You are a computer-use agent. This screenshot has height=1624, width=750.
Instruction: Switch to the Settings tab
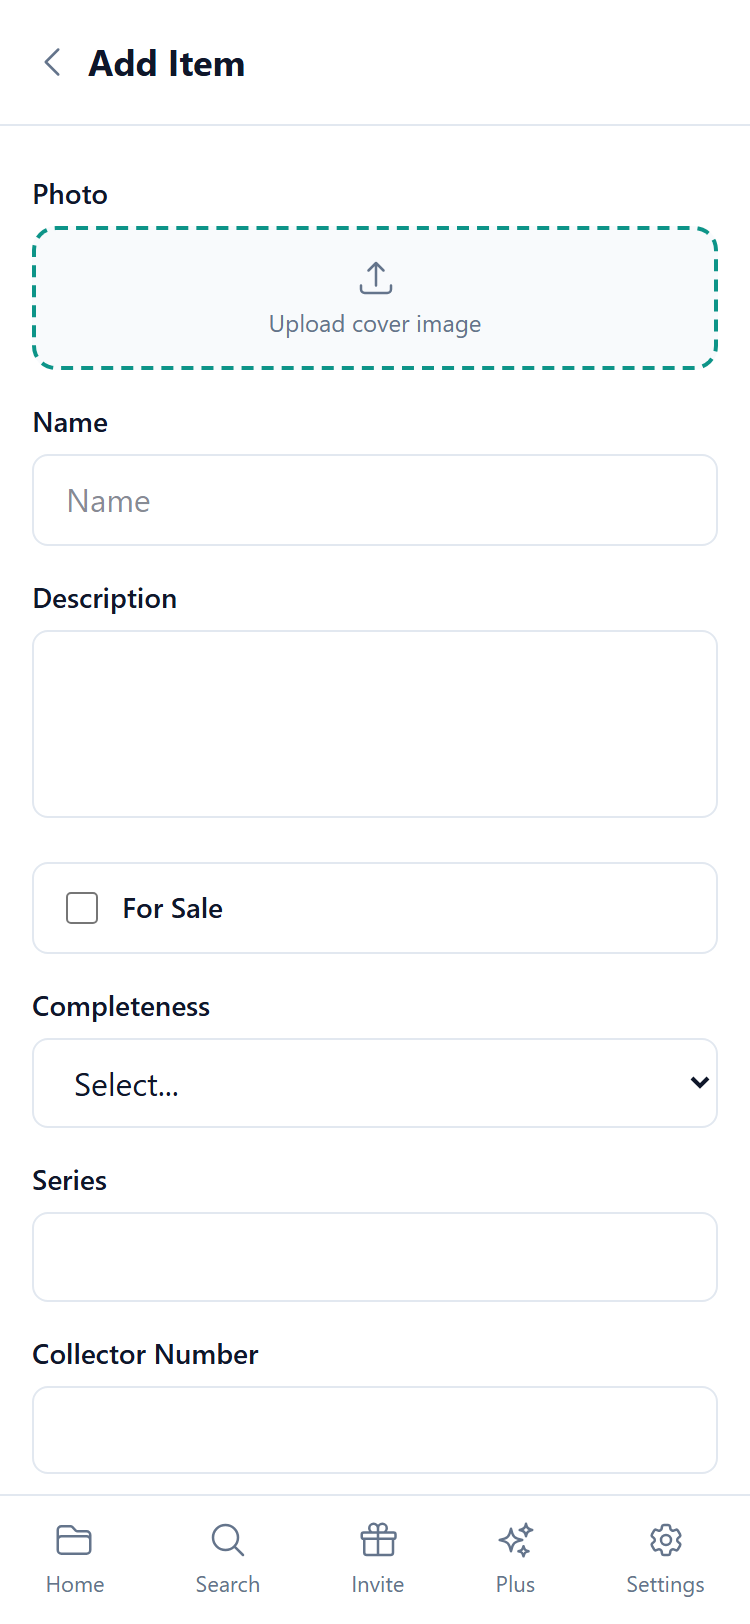coord(665,1555)
